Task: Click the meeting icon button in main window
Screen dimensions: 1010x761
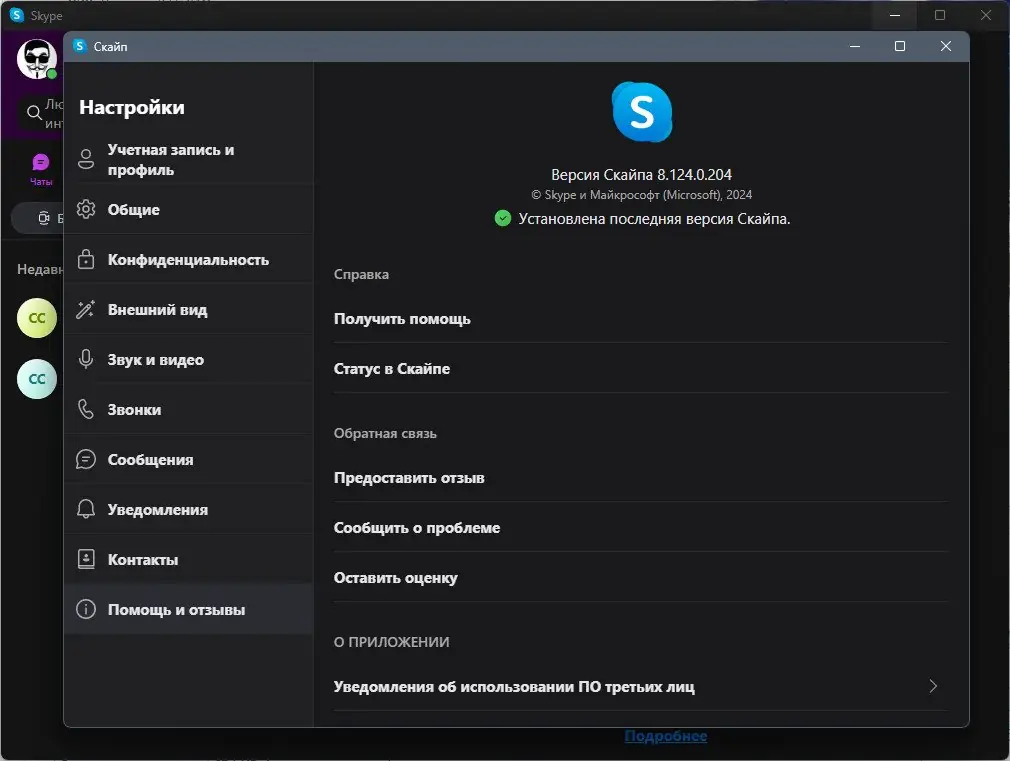Action: click(x=43, y=218)
